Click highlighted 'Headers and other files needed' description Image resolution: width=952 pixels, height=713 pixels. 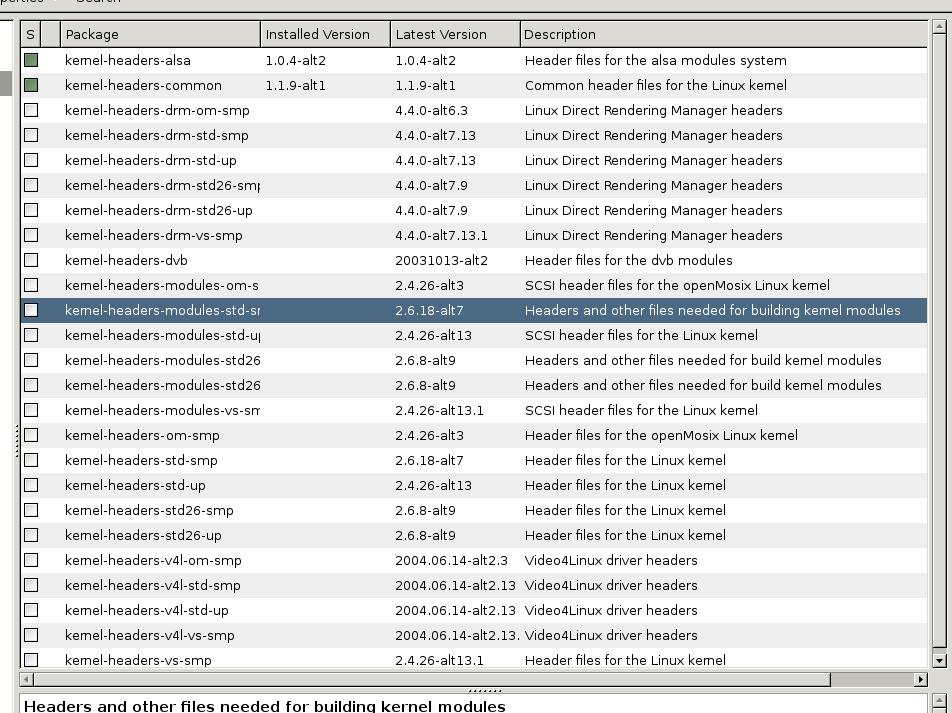click(x=713, y=310)
